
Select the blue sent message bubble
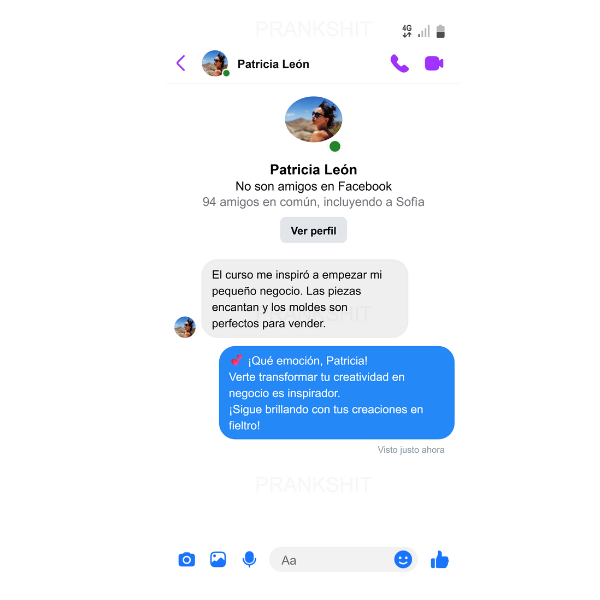click(x=337, y=393)
